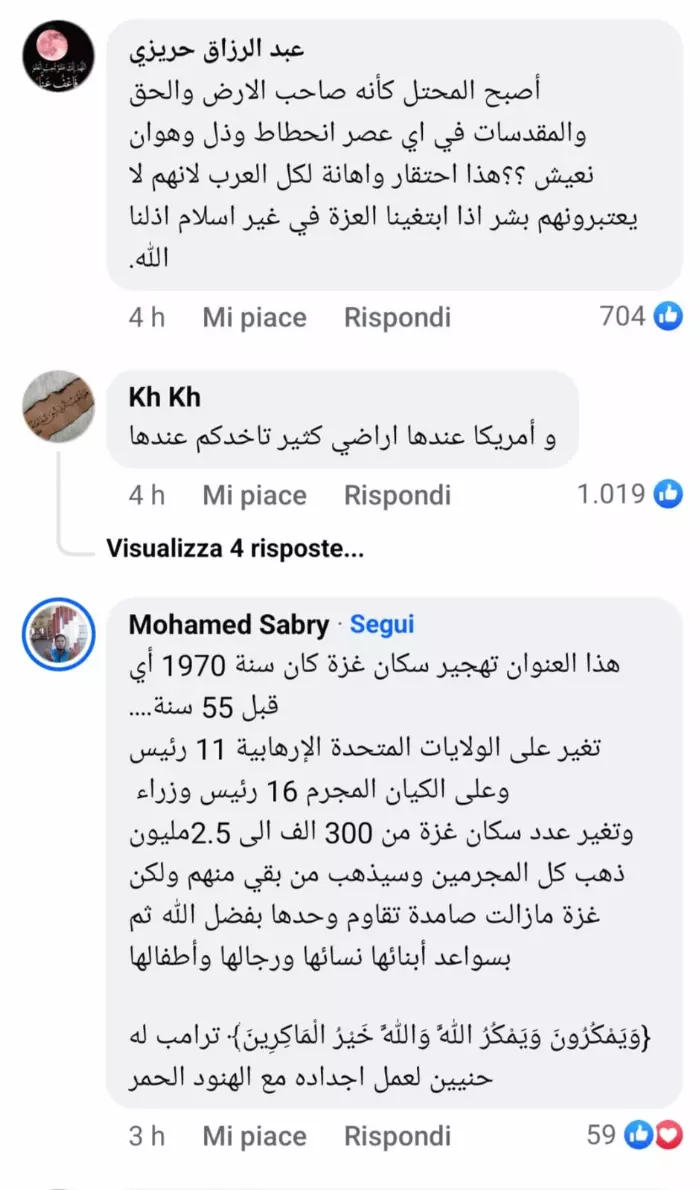The width and height of the screenshot is (700, 1190).
Task: Open the Mohamed Sabry name link
Action: pos(229,625)
